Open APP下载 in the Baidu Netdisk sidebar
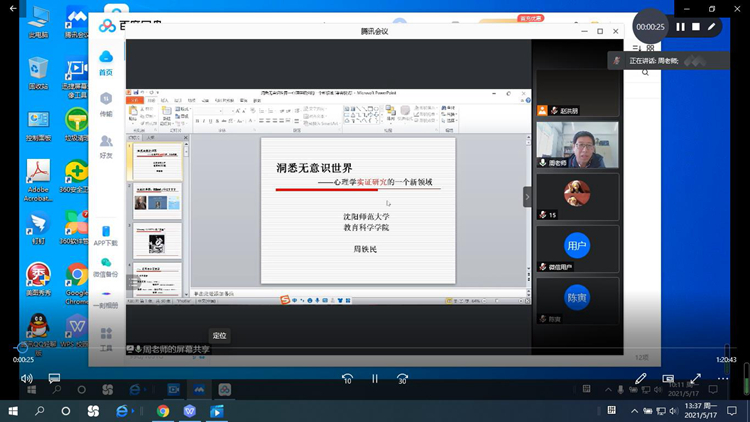Image resolution: width=750 pixels, height=422 pixels. point(106,236)
